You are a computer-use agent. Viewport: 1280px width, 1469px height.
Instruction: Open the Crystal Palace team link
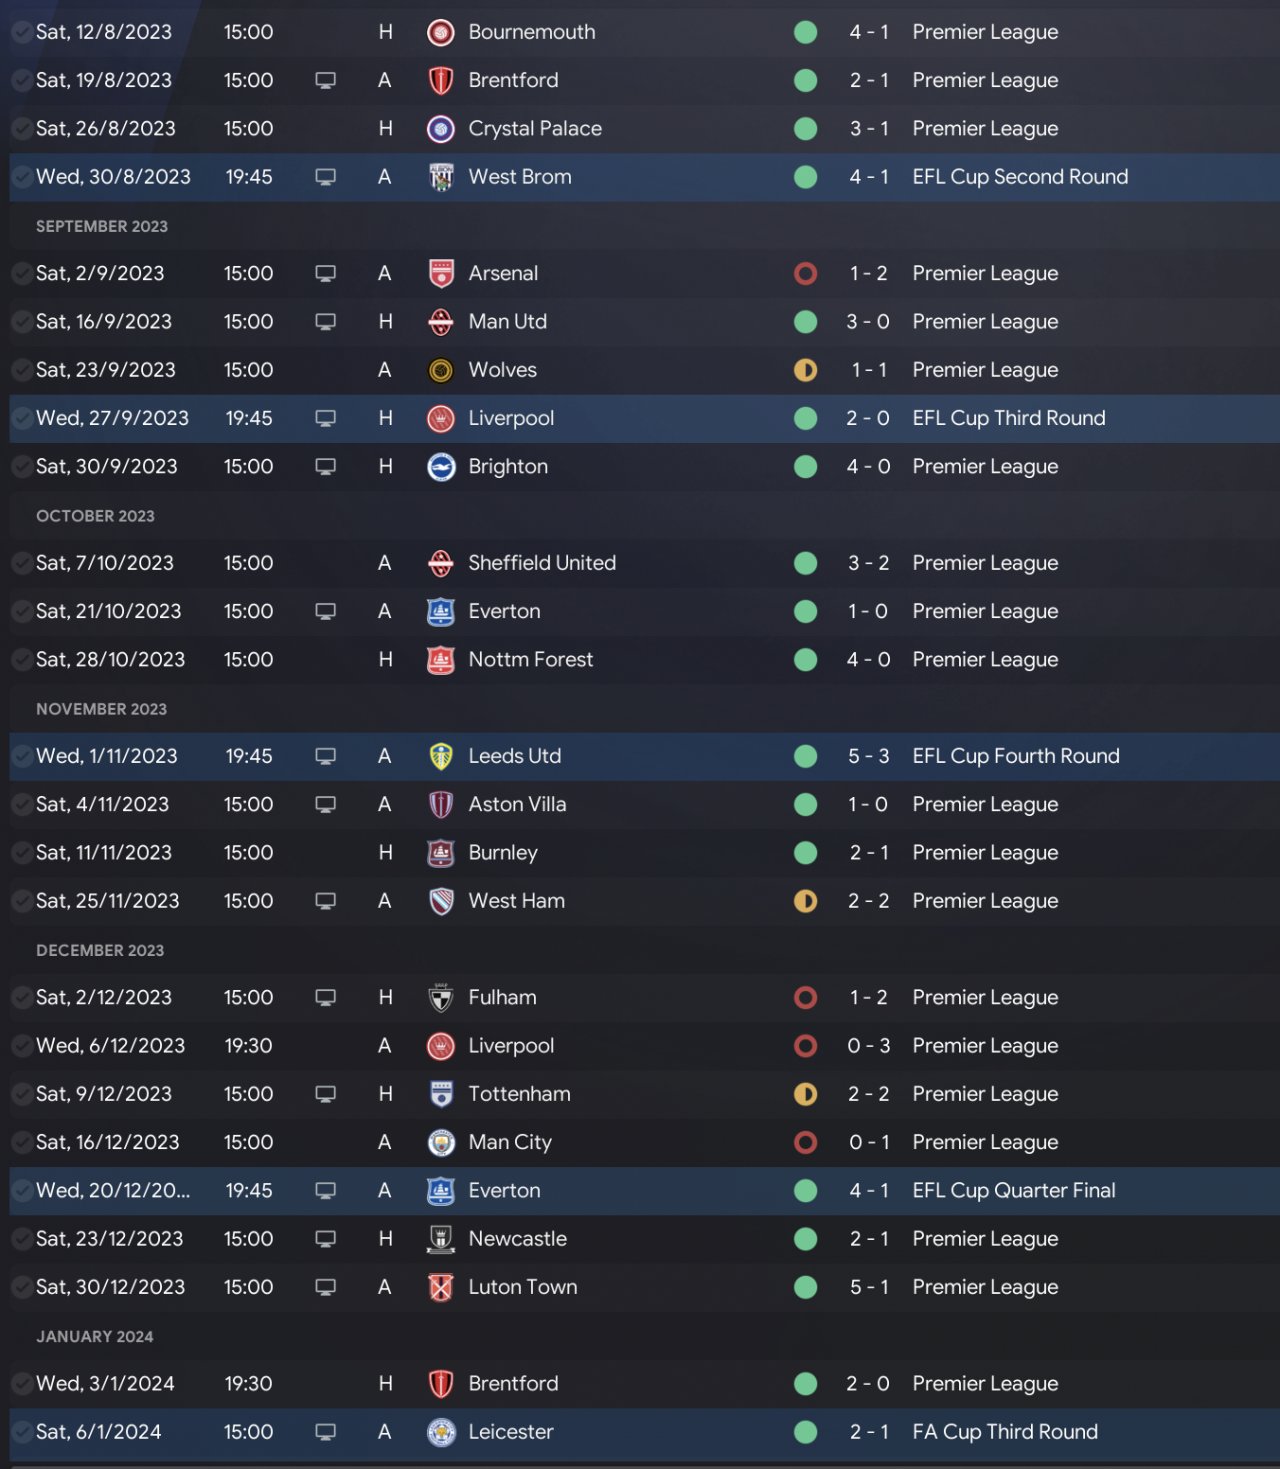[535, 129]
